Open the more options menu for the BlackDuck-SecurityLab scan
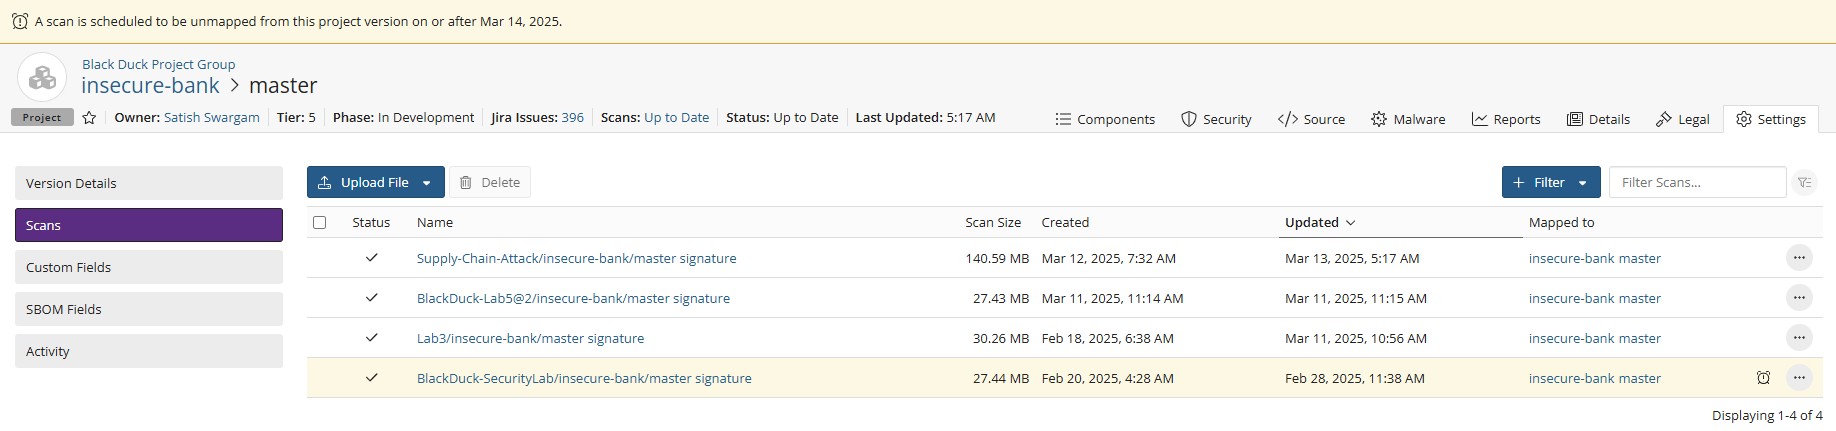Viewport: 1836px width, 431px height. point(1799,378)
